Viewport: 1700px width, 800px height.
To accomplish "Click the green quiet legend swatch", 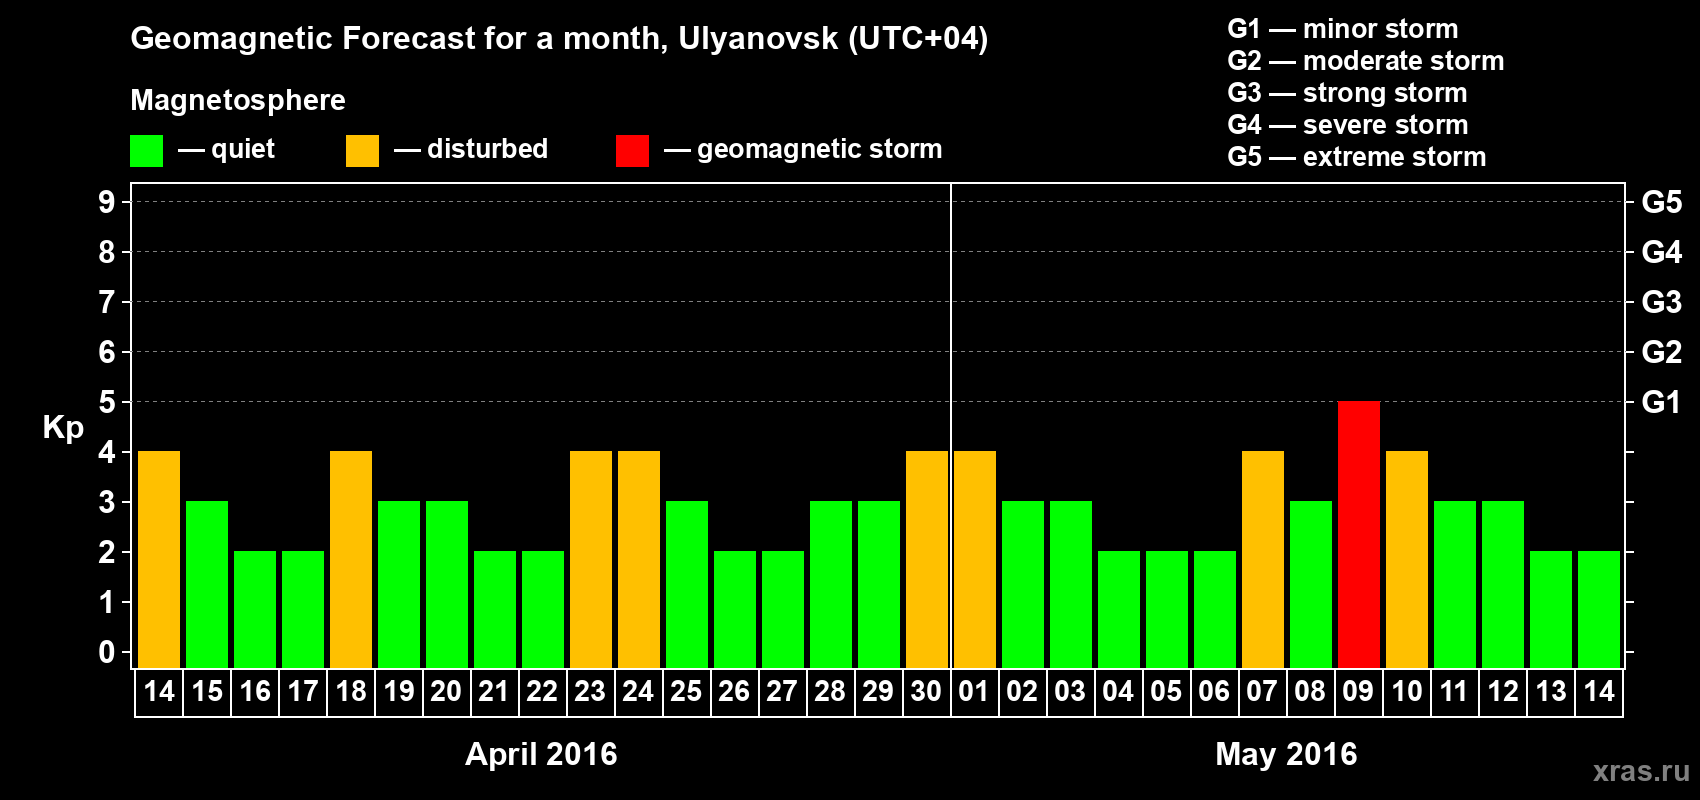I will coord(146,151).
